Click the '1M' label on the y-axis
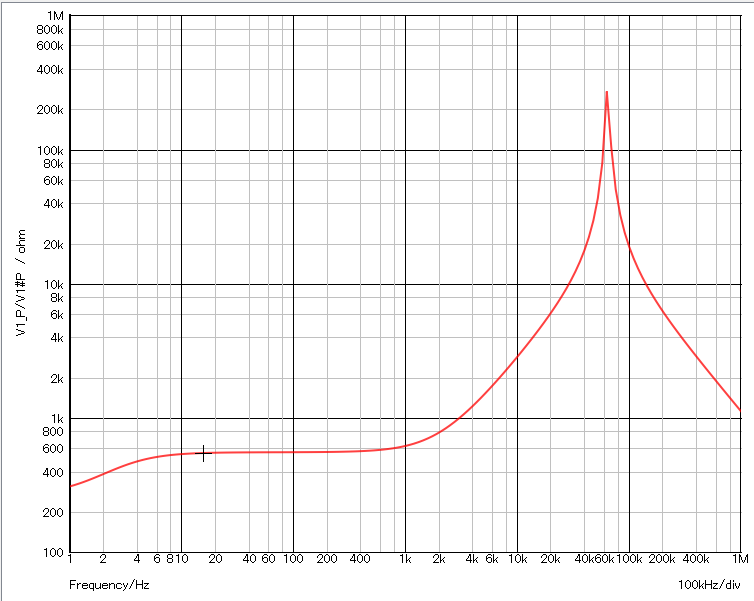 [55, 16]
